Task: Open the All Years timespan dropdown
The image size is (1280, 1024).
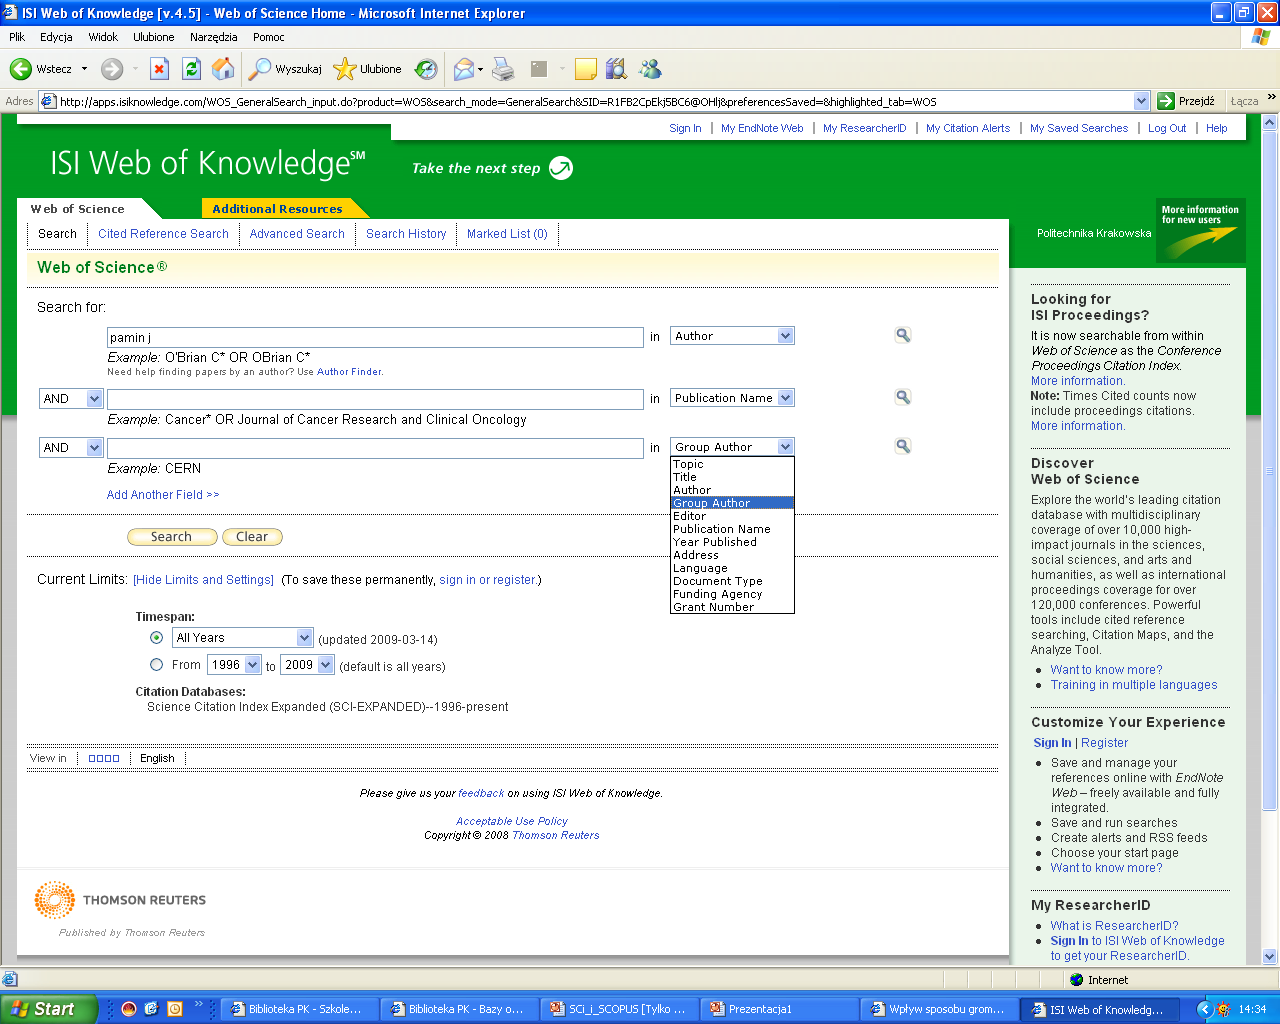Action: (x=243, y=638)
